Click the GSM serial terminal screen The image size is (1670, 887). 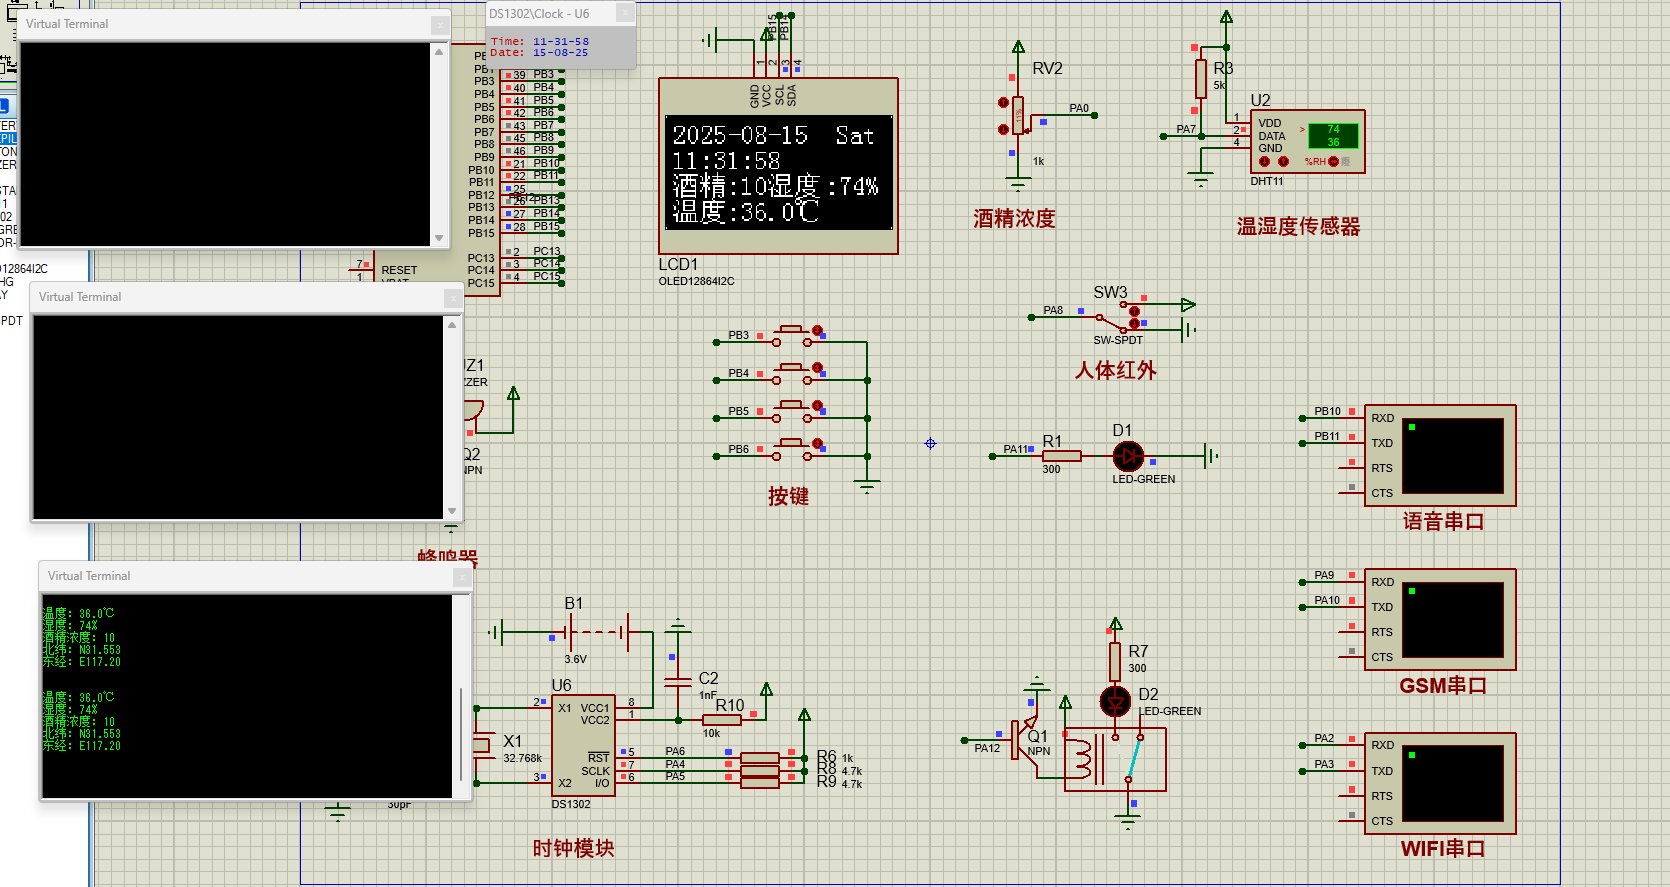coord(1453,620)
